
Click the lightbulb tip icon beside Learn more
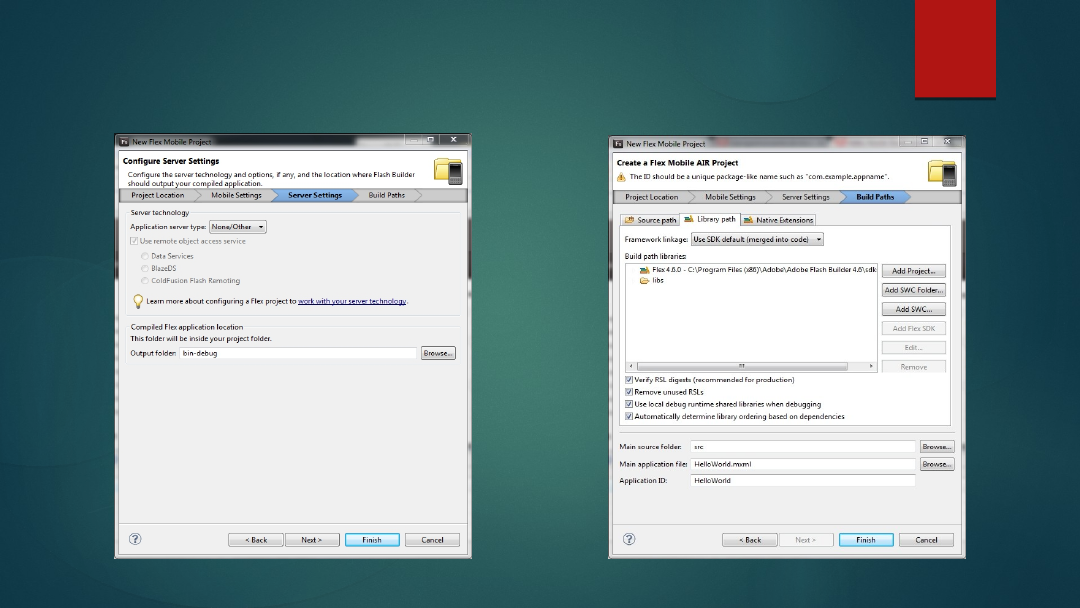coord(138,300)
